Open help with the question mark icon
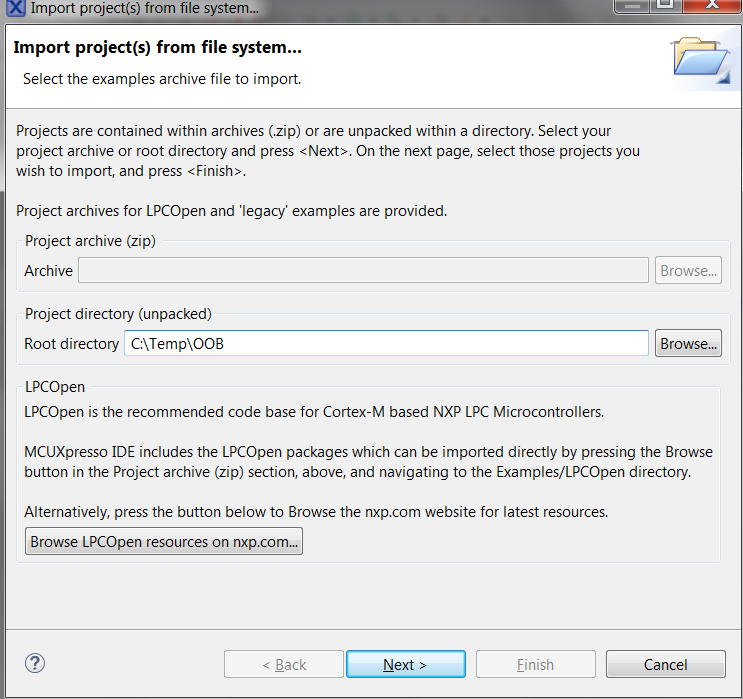This screenshot has width=743, height=699. [x=35, y=663]
